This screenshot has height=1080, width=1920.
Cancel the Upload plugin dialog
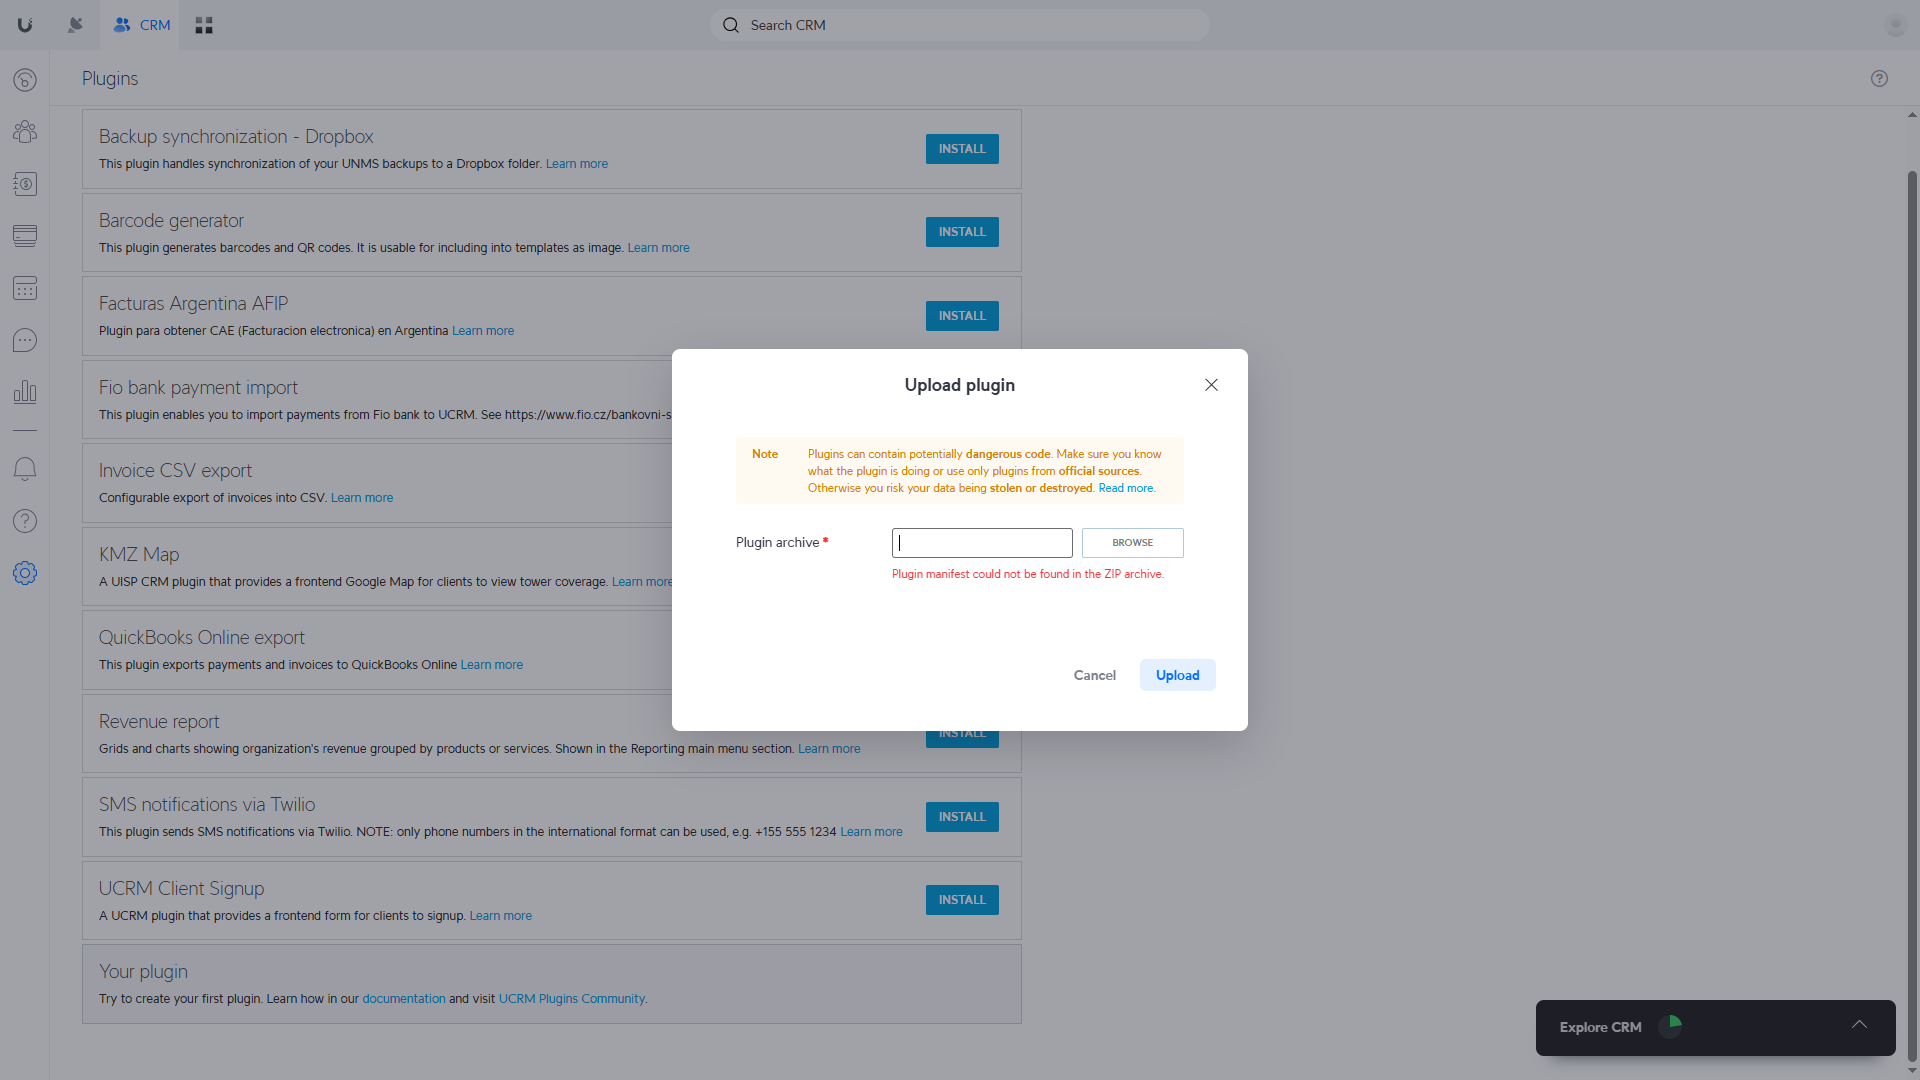pos(1094,675)
